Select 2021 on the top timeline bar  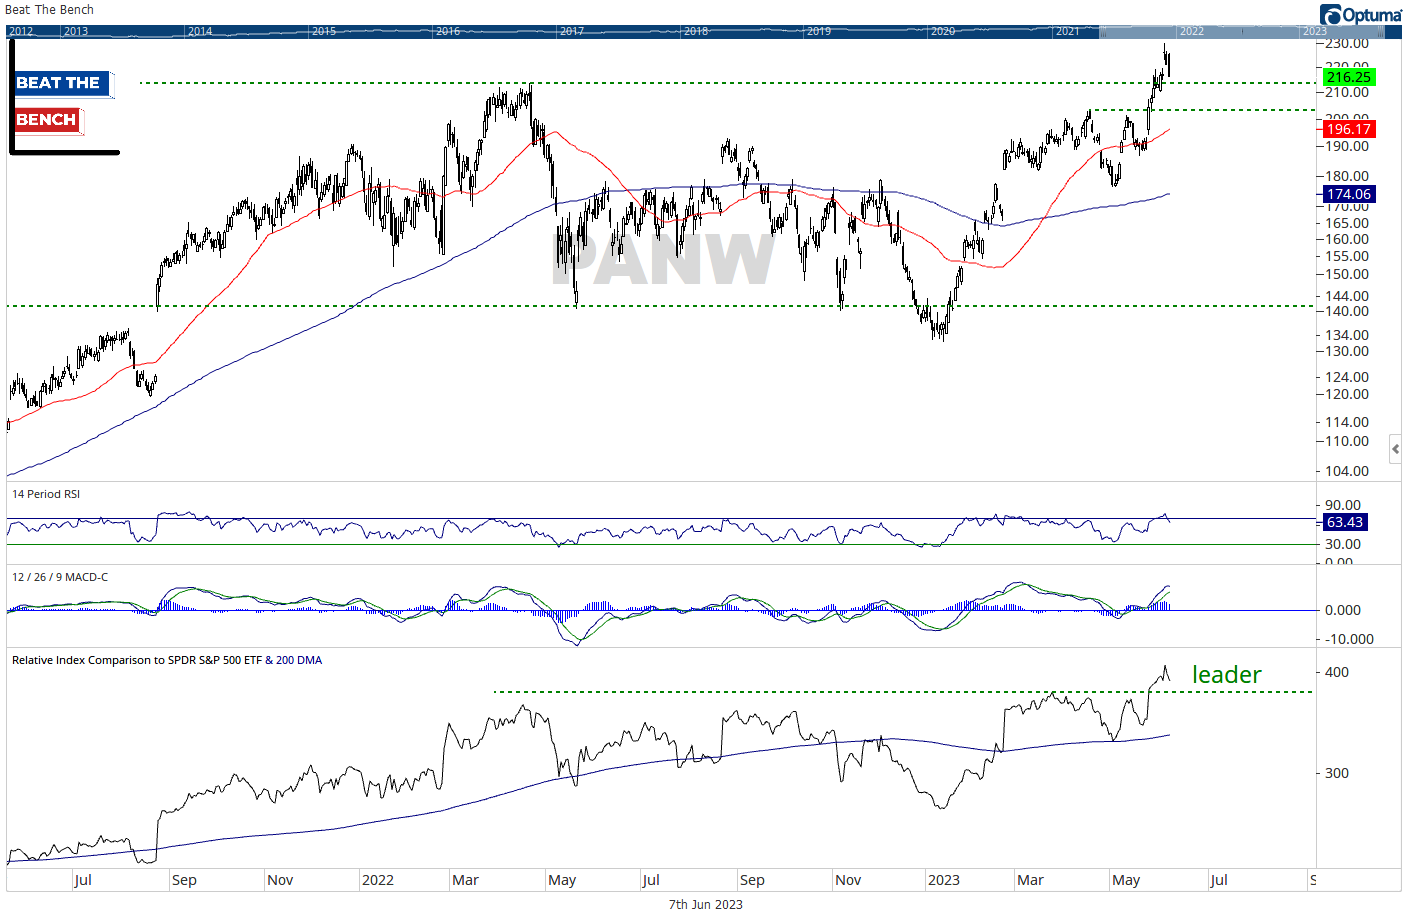(1068, 31)
